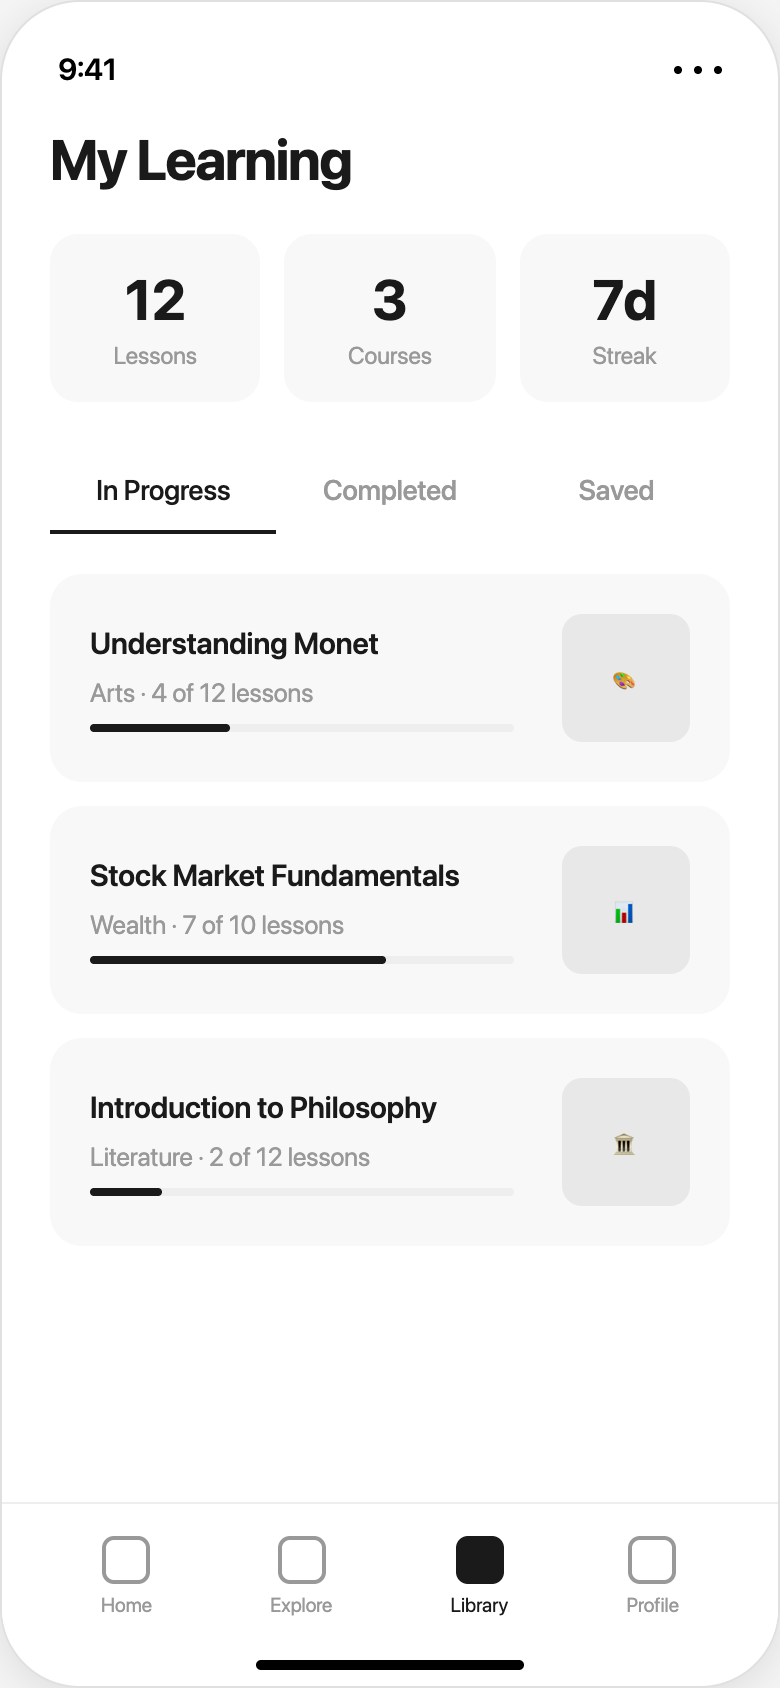Switch to the Saved tab

[x=616, y=491]
